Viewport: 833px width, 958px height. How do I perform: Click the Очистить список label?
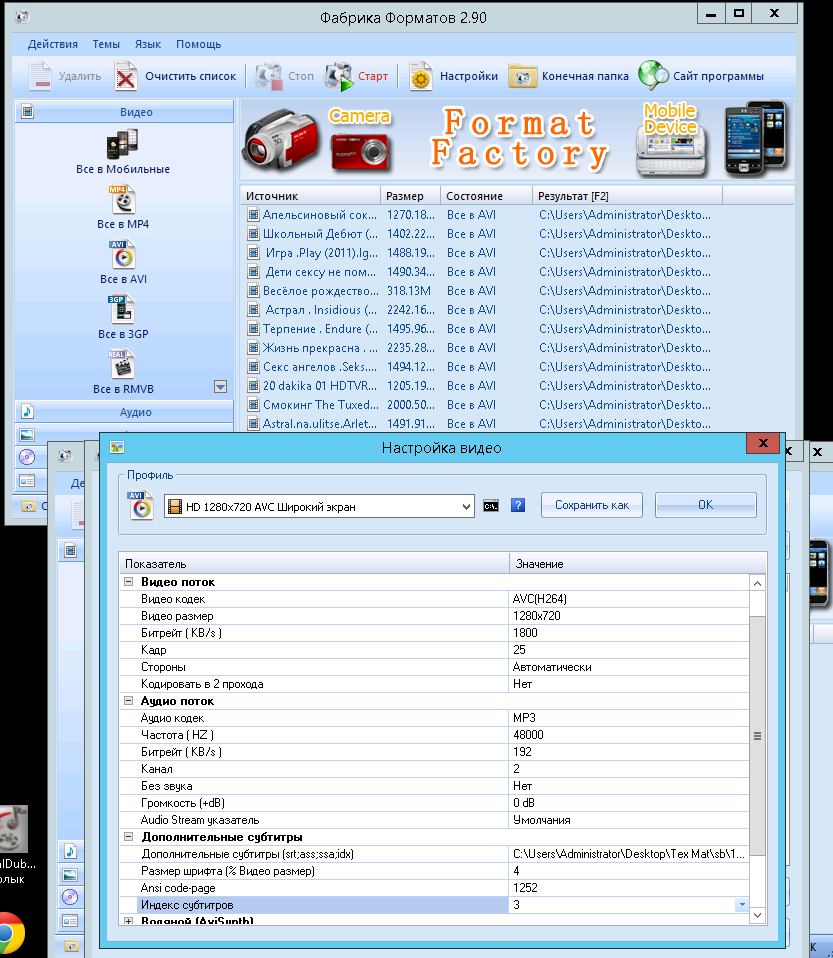pyautogui.click(x=190, y=76)
